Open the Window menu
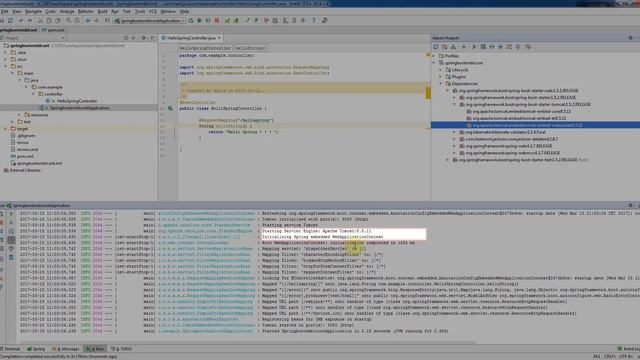The width and height of the screenshot is (640, 360). [x=168, y=11]
